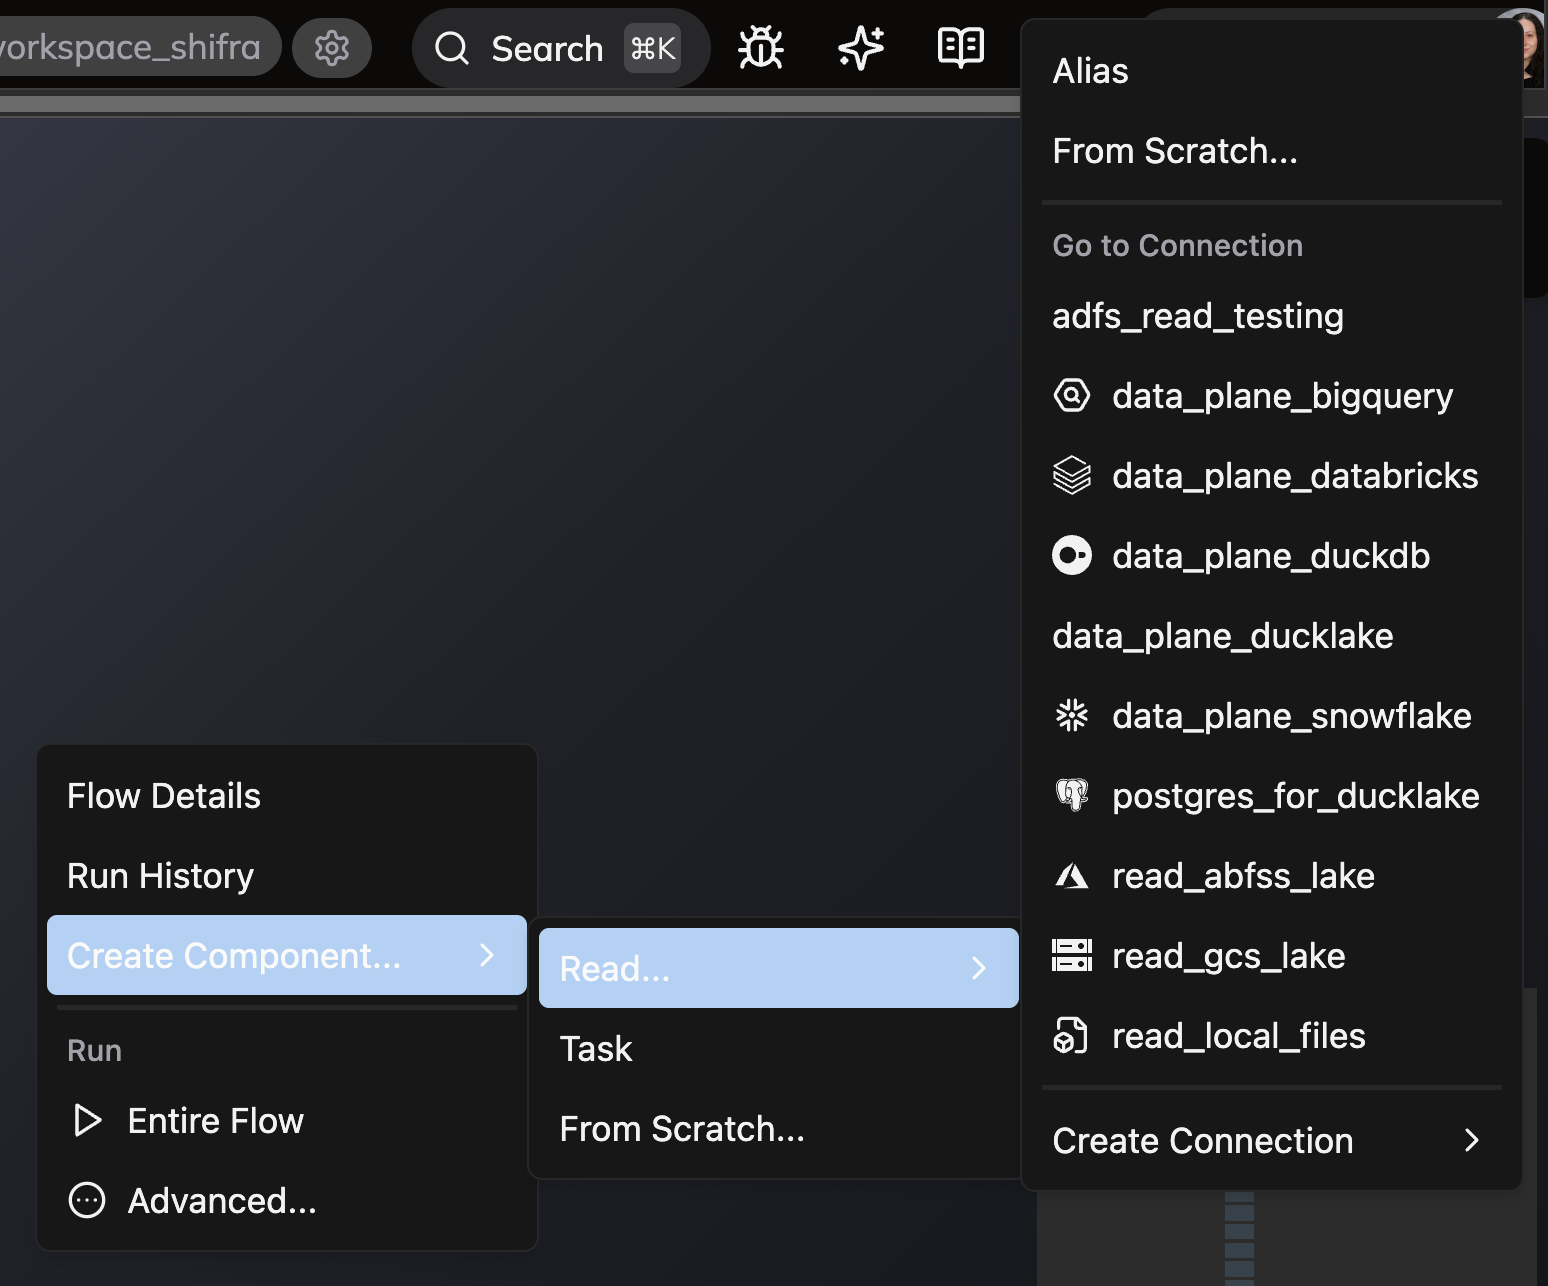Select the data_plane_databricks connection

(1271, 475)
